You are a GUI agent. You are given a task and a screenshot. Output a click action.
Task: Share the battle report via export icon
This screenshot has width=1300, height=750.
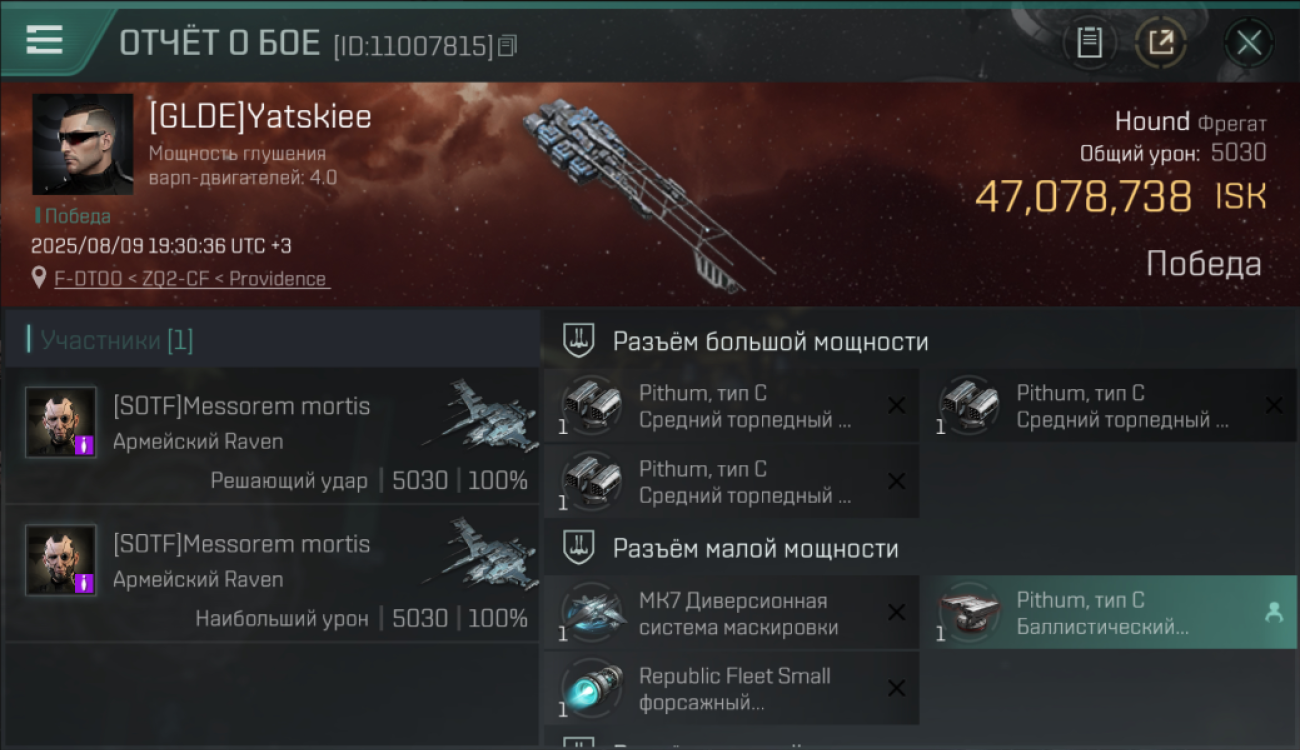(1161, 43)
